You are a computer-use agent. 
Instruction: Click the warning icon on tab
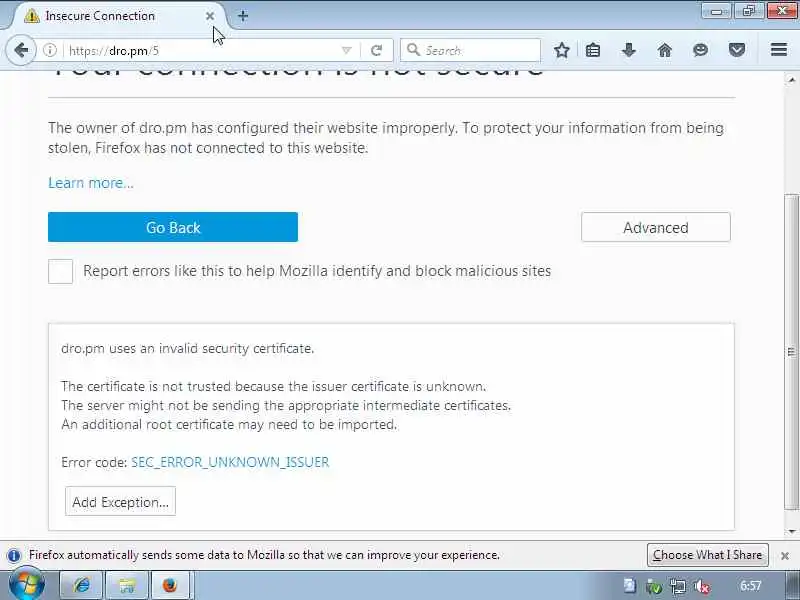coord(32,16)
